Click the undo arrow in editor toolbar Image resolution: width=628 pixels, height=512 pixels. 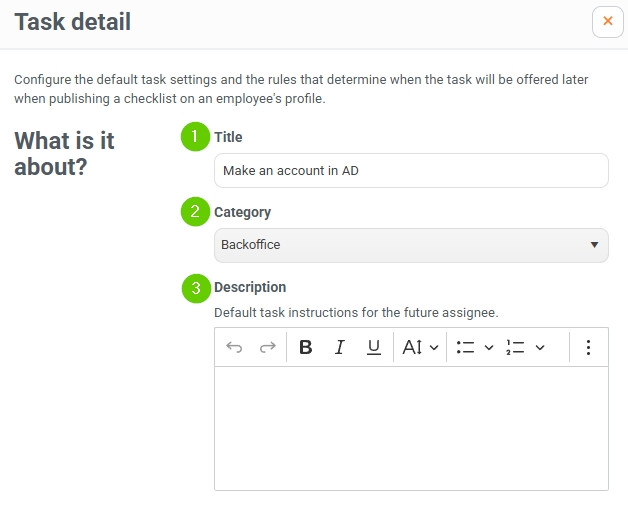tap(234, 347)
